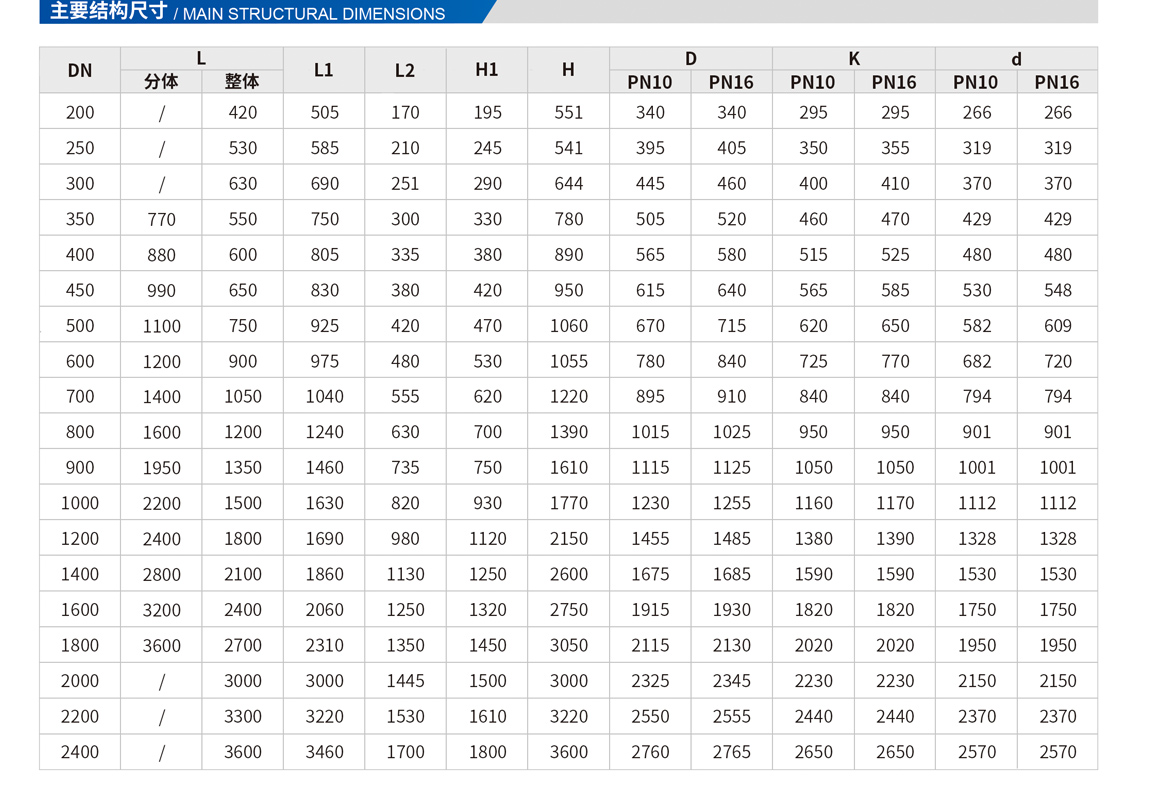The width and height of the screenshot is (1151, 811).
Task: Click DN 2400 in the last row
Action: (x=80, y=752)
